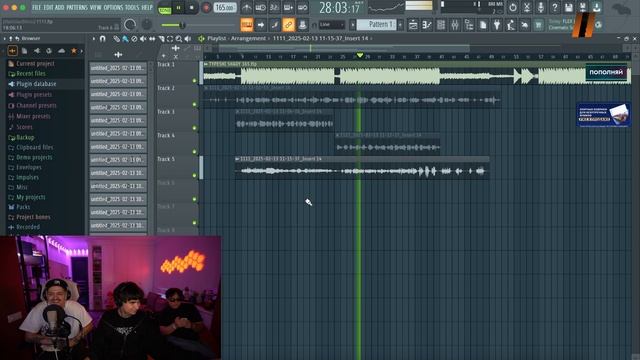This screenshot has height=360, width=640.
Task: Open the Browser view icon
Action: (469, 25)
